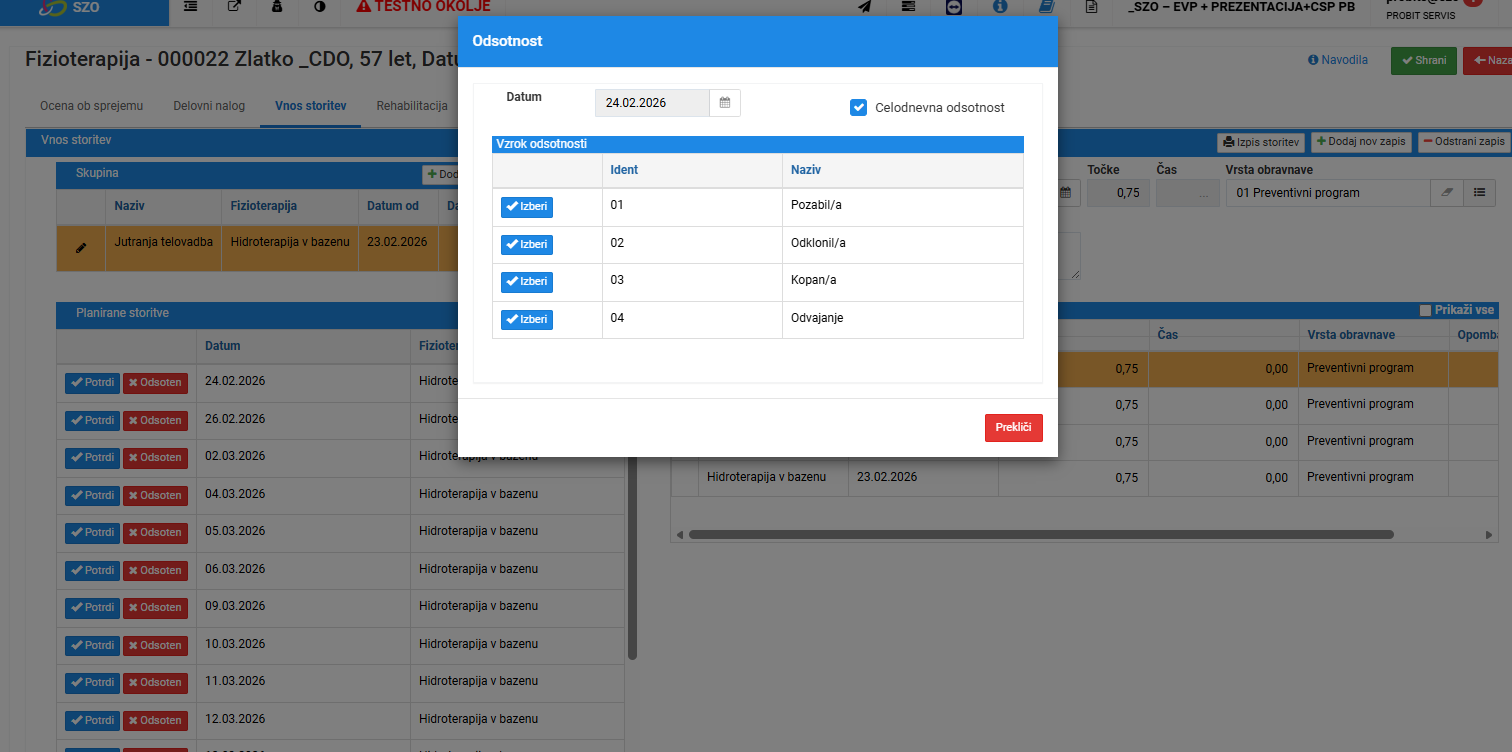Click the paper plane send icon
The height and width of the screenshot is (752, 1512).
pyautogui.click(x=864, y=7)
